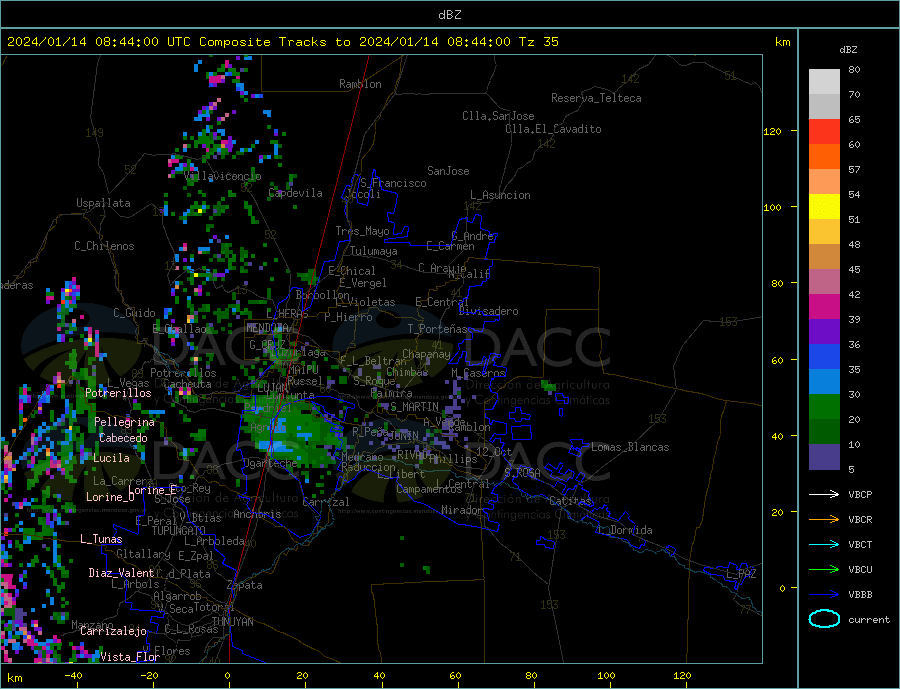Viewport: 900px width, 689px height.
Task: Click the TUPUNGATO city label
Action: point(179,531)
